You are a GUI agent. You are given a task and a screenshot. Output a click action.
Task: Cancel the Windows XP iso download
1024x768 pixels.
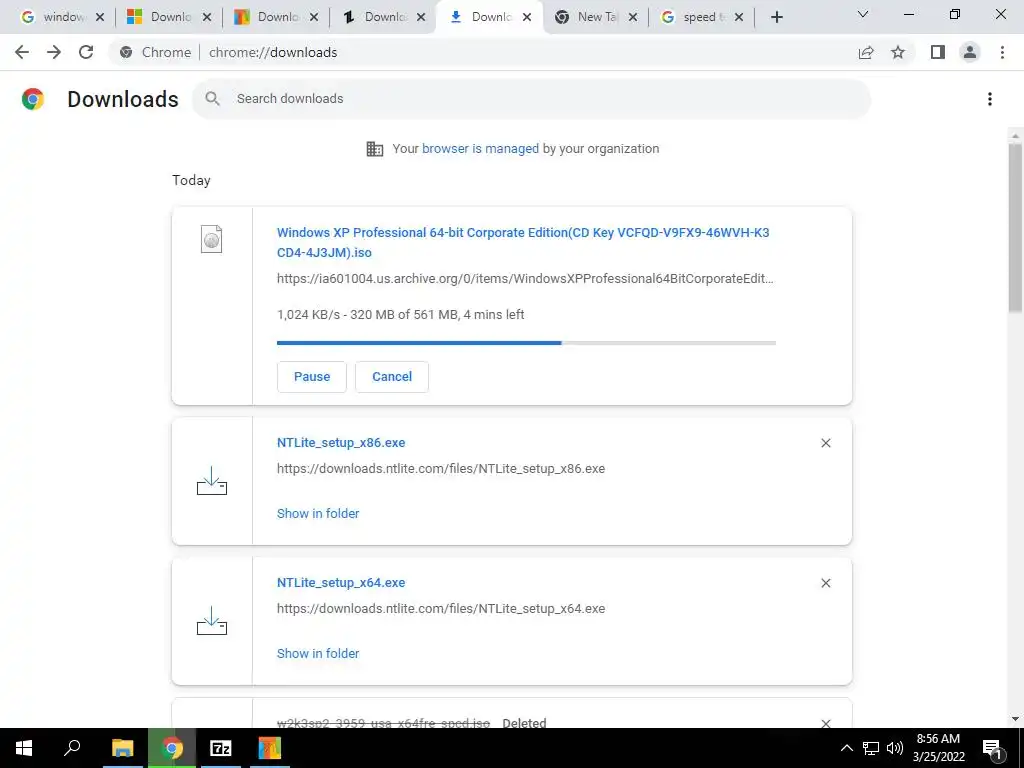[x=392, y=377]
